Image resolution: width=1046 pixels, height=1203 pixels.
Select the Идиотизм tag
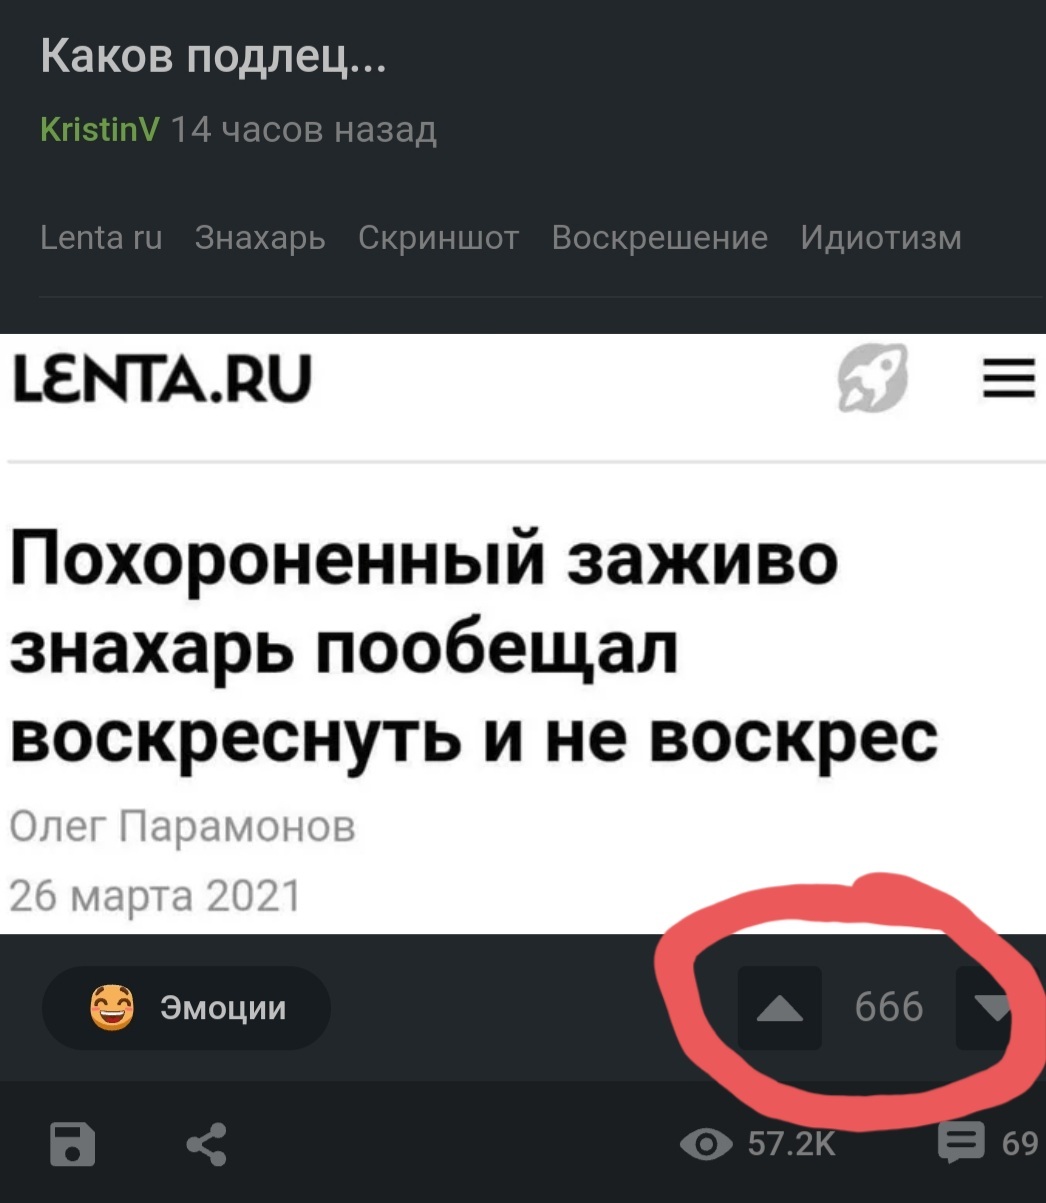[x=881, y=238]
